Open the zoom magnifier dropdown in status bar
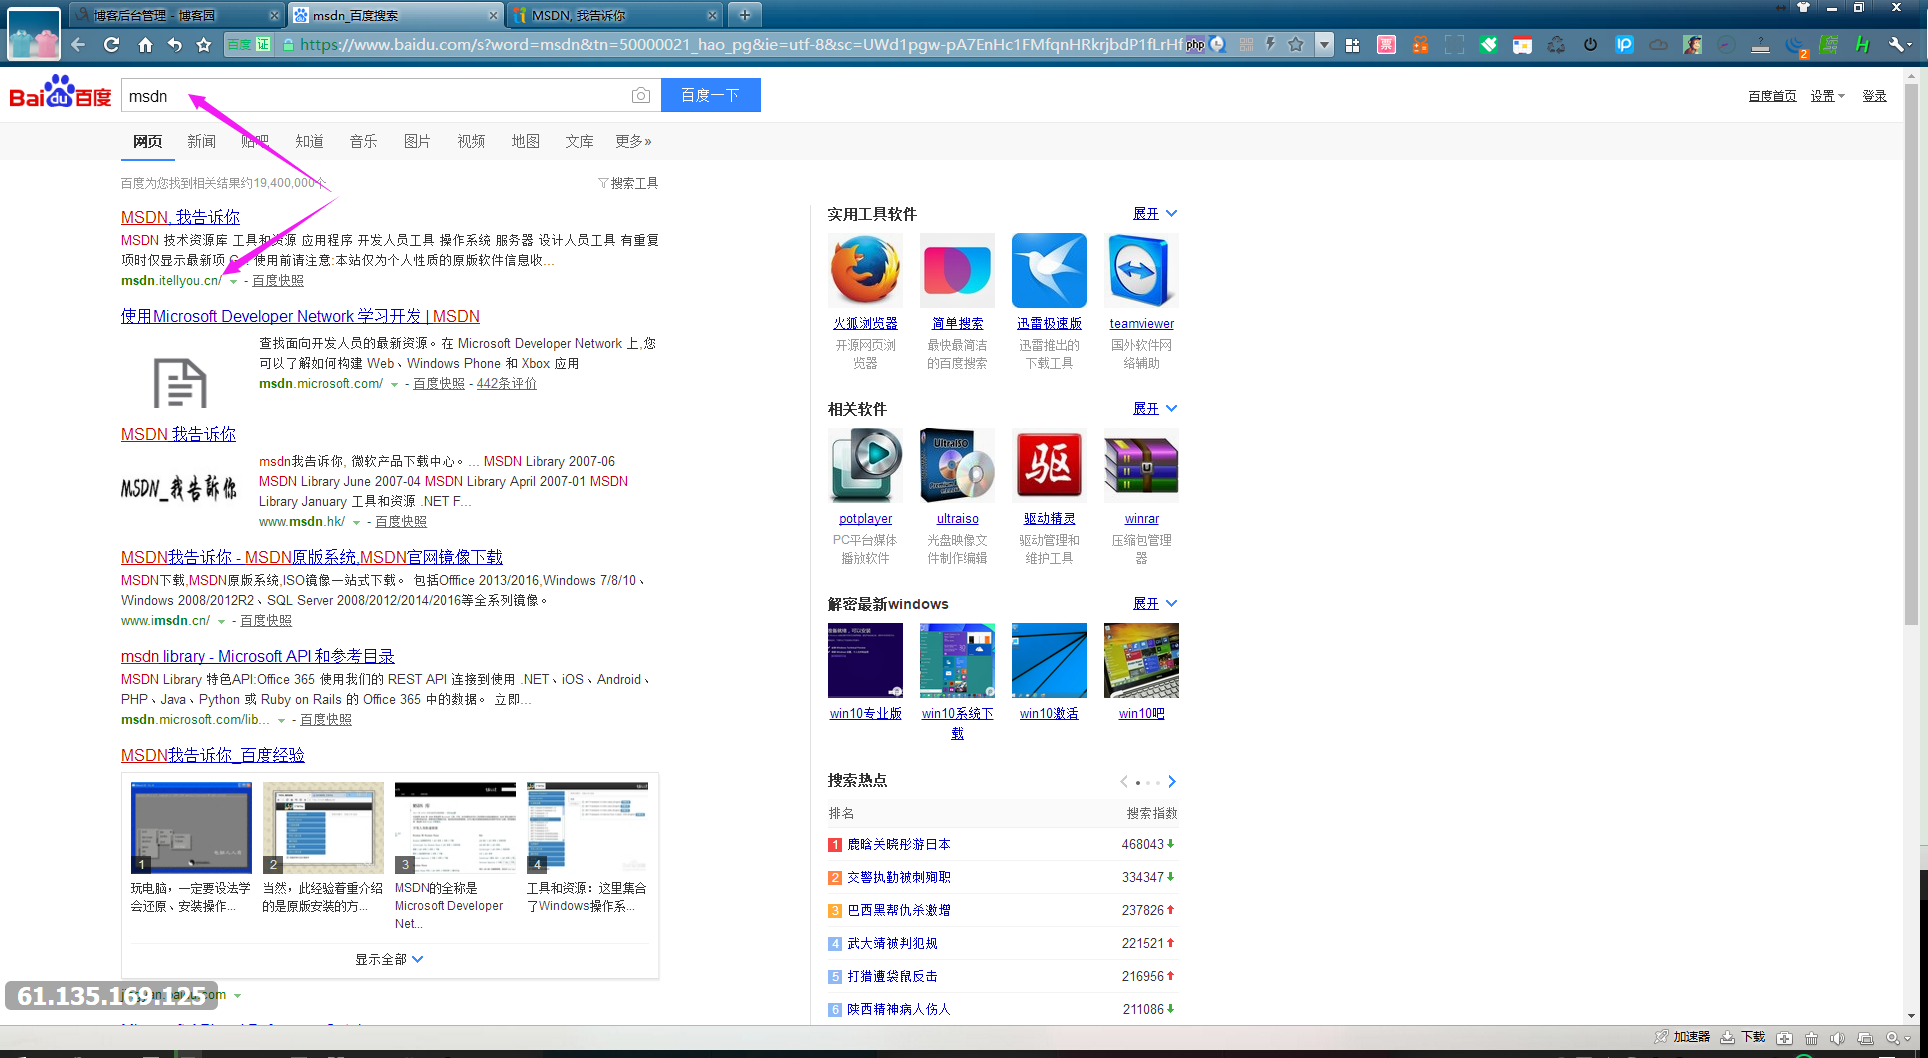Viewport: 1928px width, 1058px height. 1897,1038
